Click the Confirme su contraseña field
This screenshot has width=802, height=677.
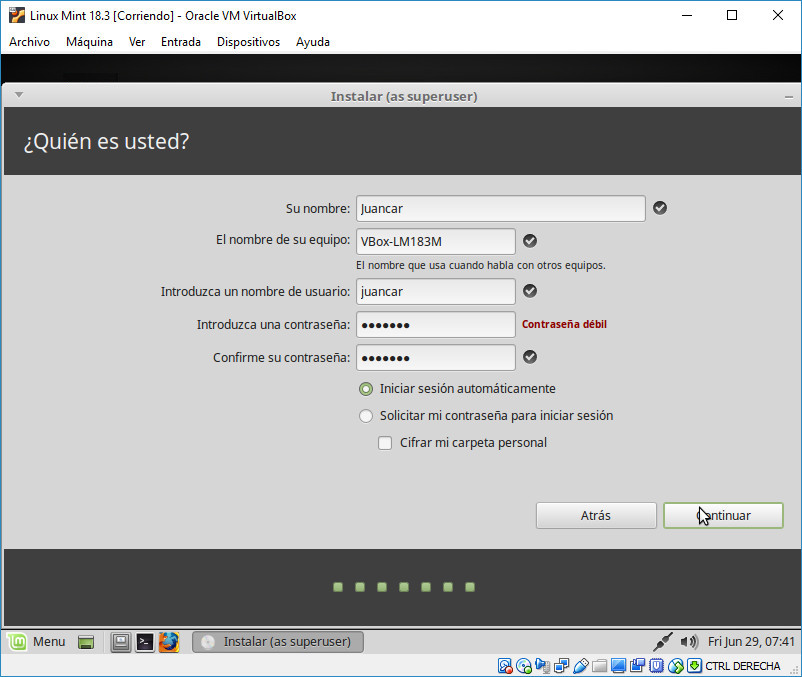tap(436, 357)
